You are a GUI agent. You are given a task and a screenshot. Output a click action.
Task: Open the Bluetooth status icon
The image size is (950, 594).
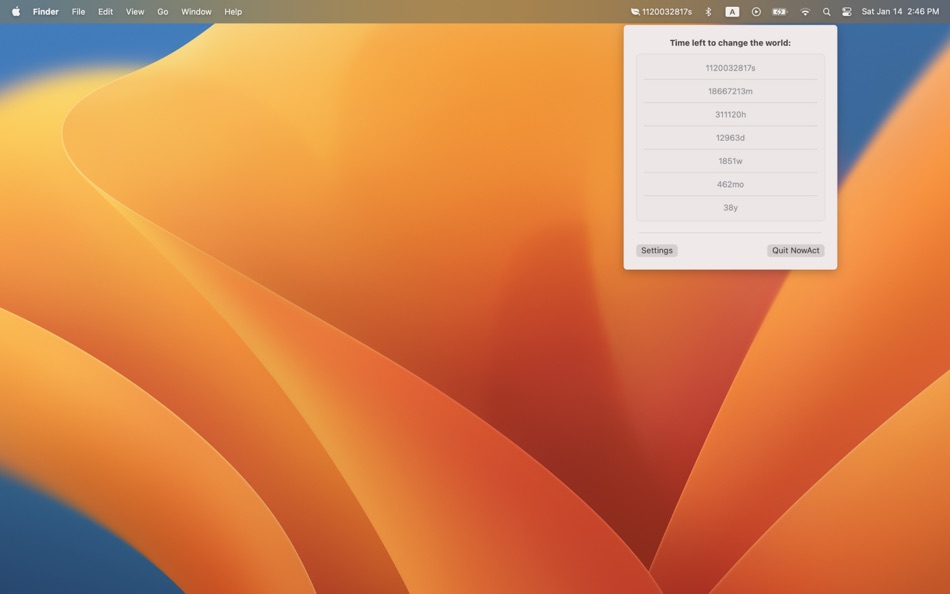point(708,12)
